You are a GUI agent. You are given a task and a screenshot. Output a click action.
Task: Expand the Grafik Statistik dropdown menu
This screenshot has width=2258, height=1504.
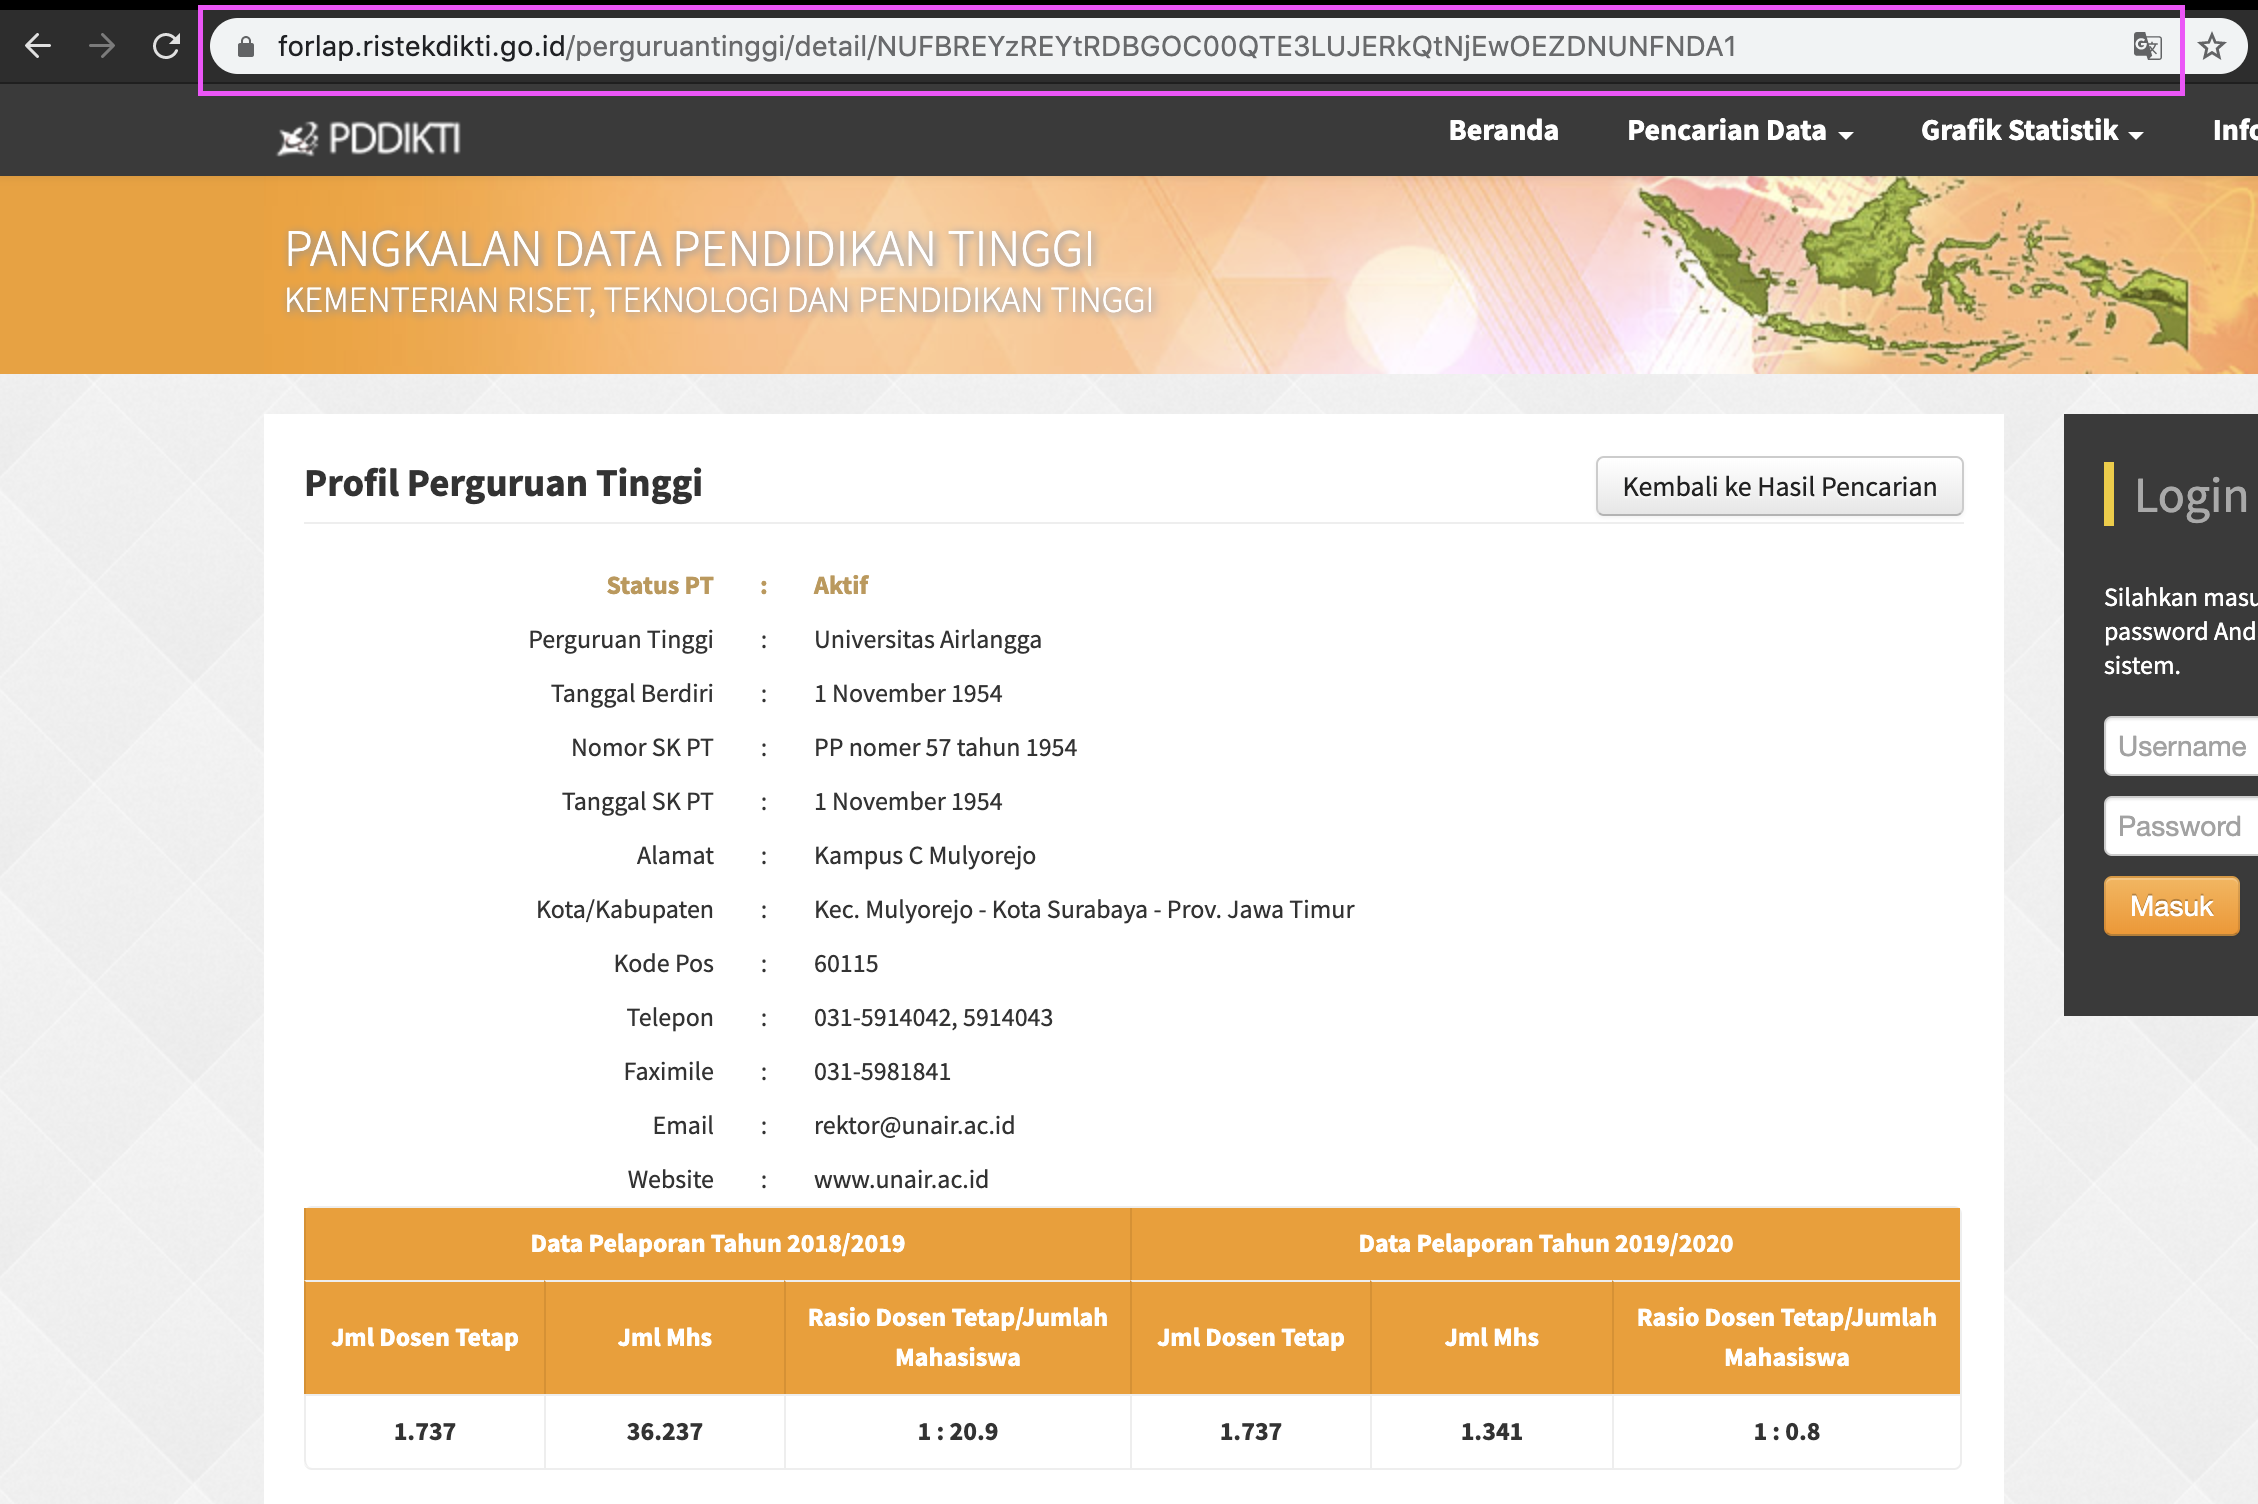[2031, 131]
